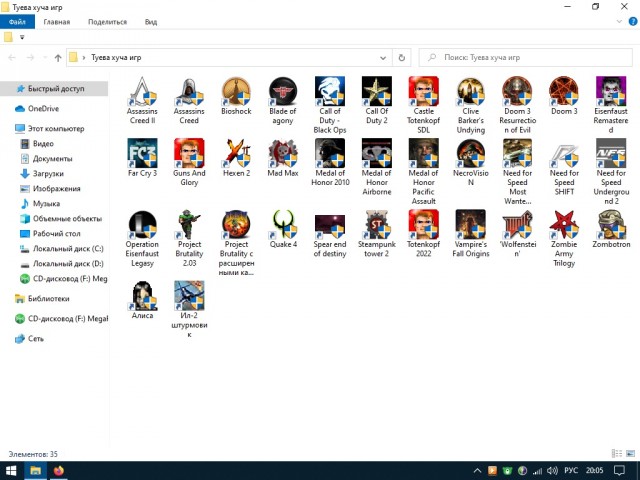Select the Totenkopf 2022 shortcut
This screenshot has height=480, width=640.
click(423, 234)
